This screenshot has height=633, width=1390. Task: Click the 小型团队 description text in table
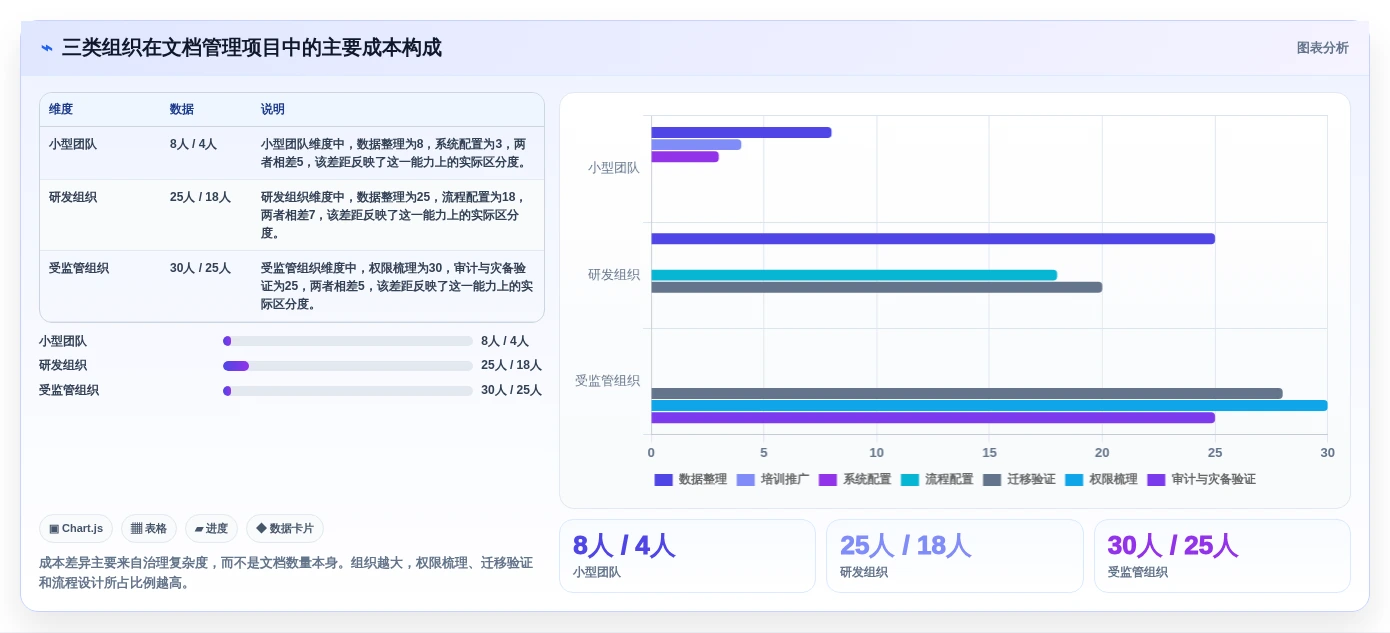(394, 153)
